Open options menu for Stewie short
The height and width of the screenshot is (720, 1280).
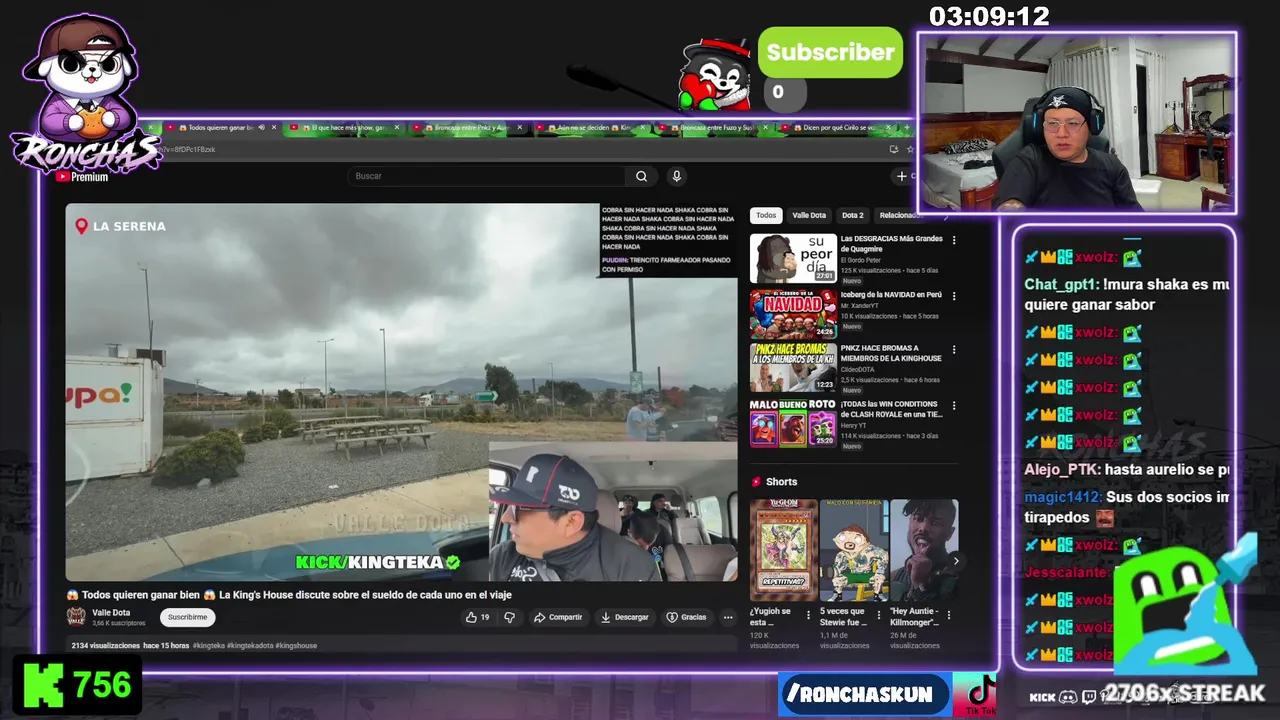(879, 615)
